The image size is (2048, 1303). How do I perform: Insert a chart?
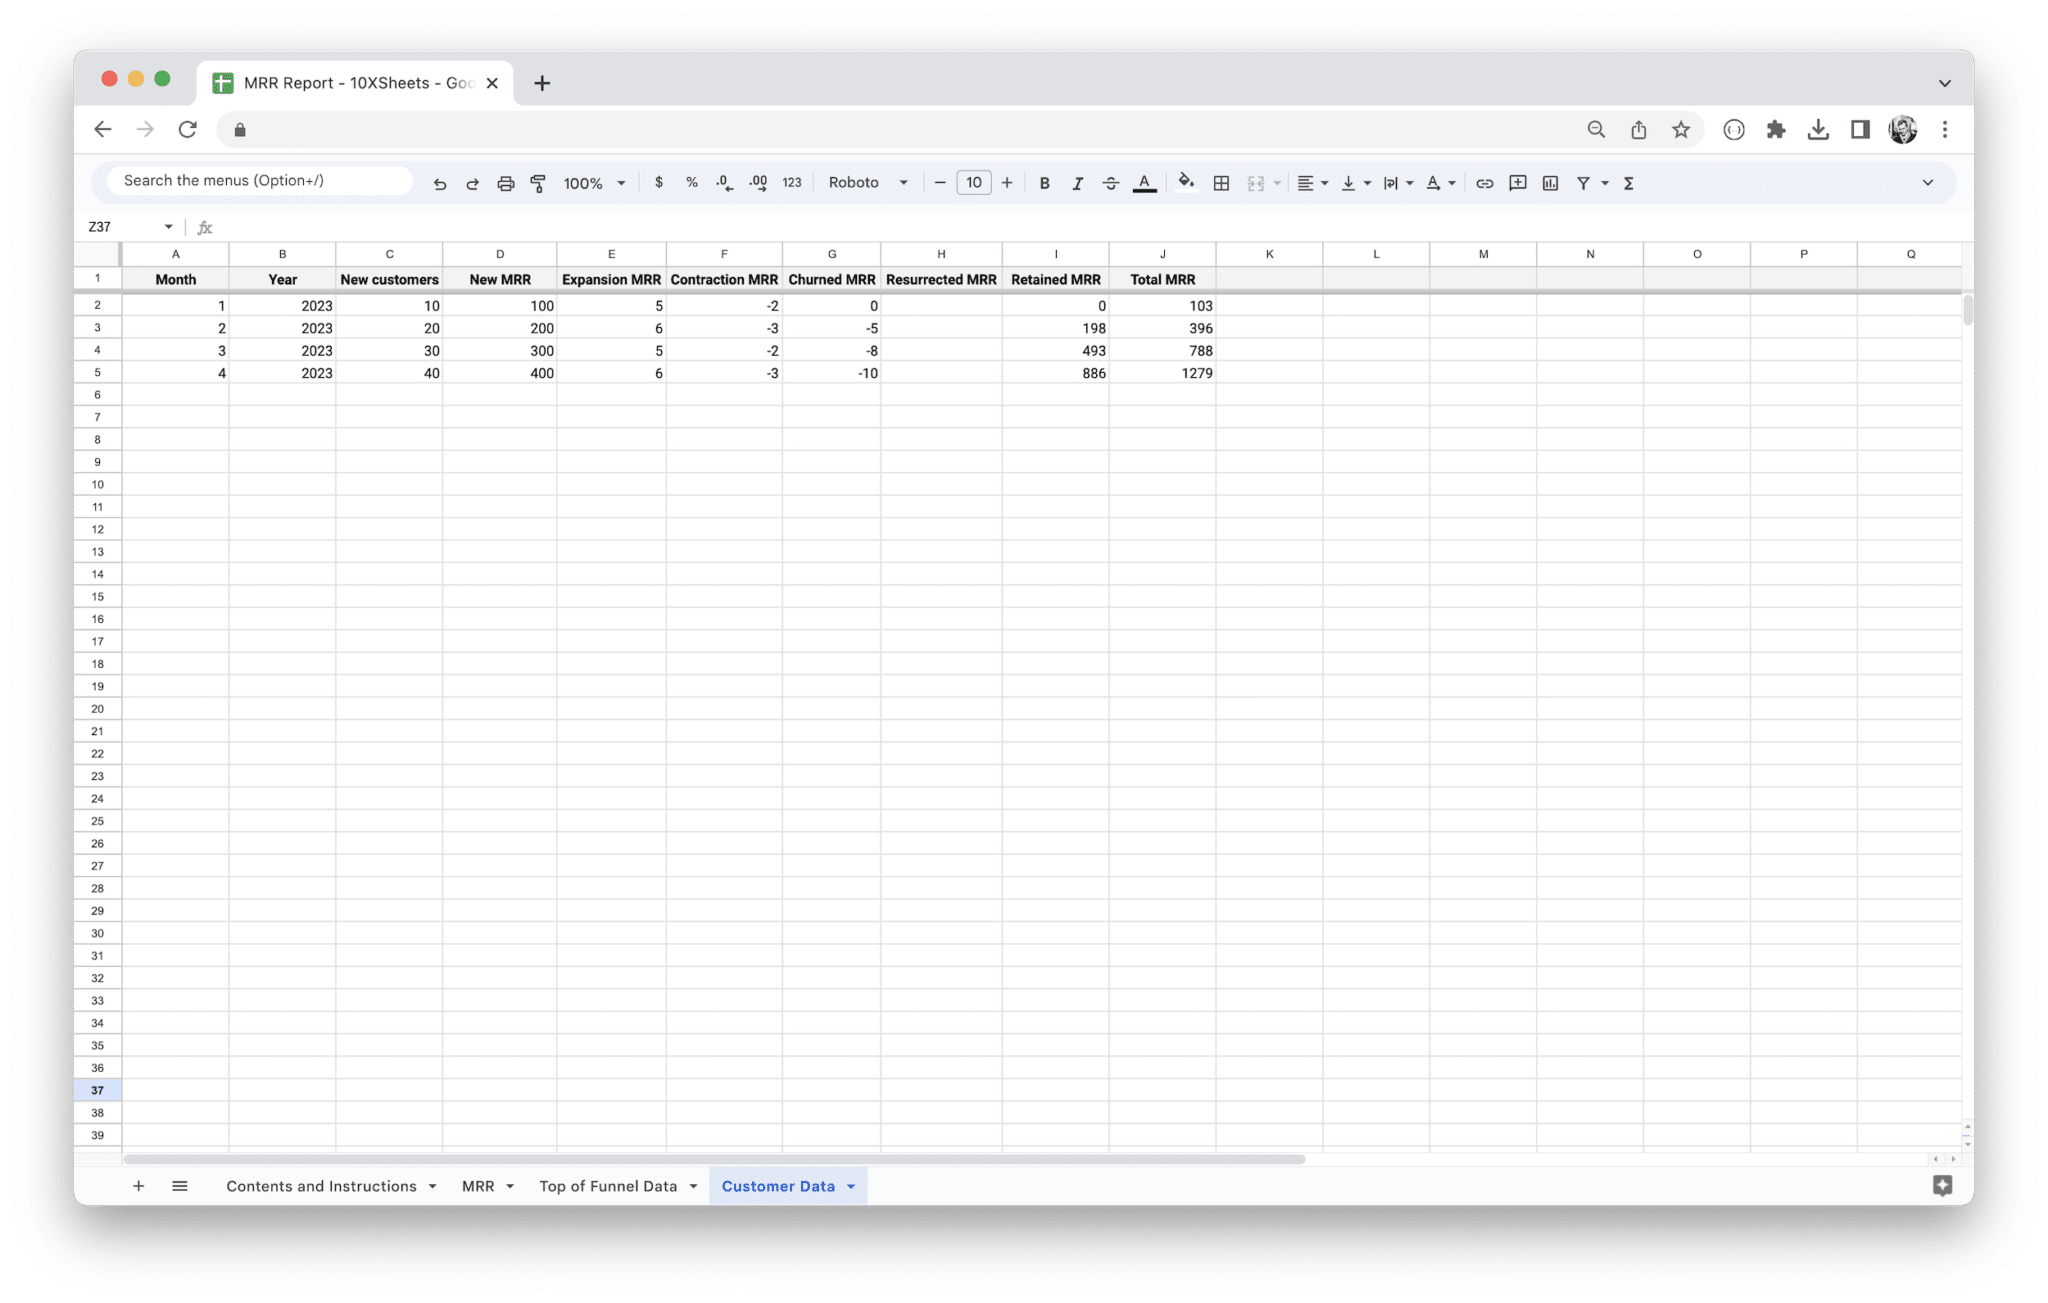1551,183
